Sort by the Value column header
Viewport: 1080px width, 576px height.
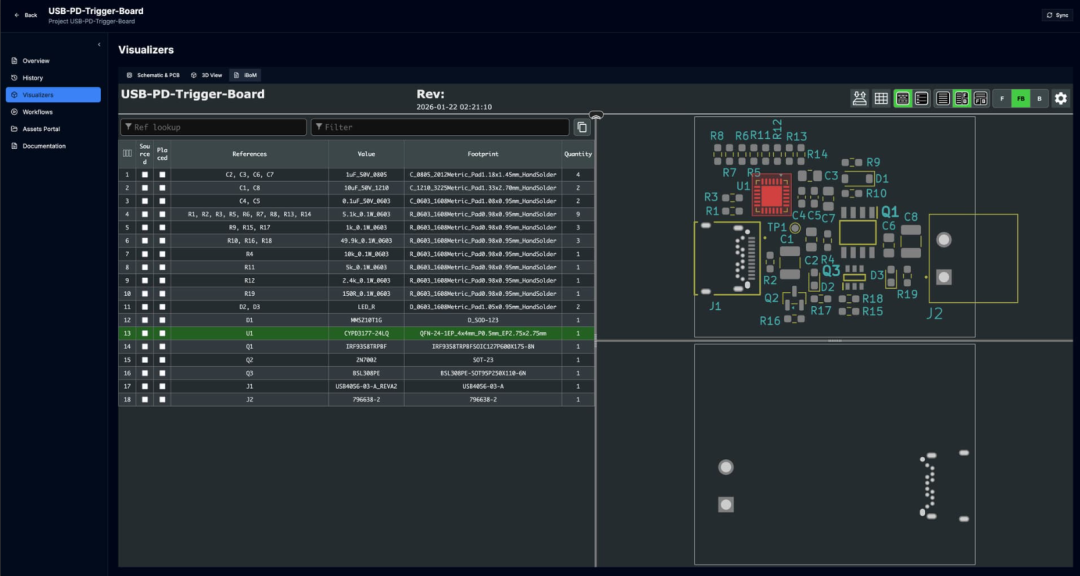366,154
